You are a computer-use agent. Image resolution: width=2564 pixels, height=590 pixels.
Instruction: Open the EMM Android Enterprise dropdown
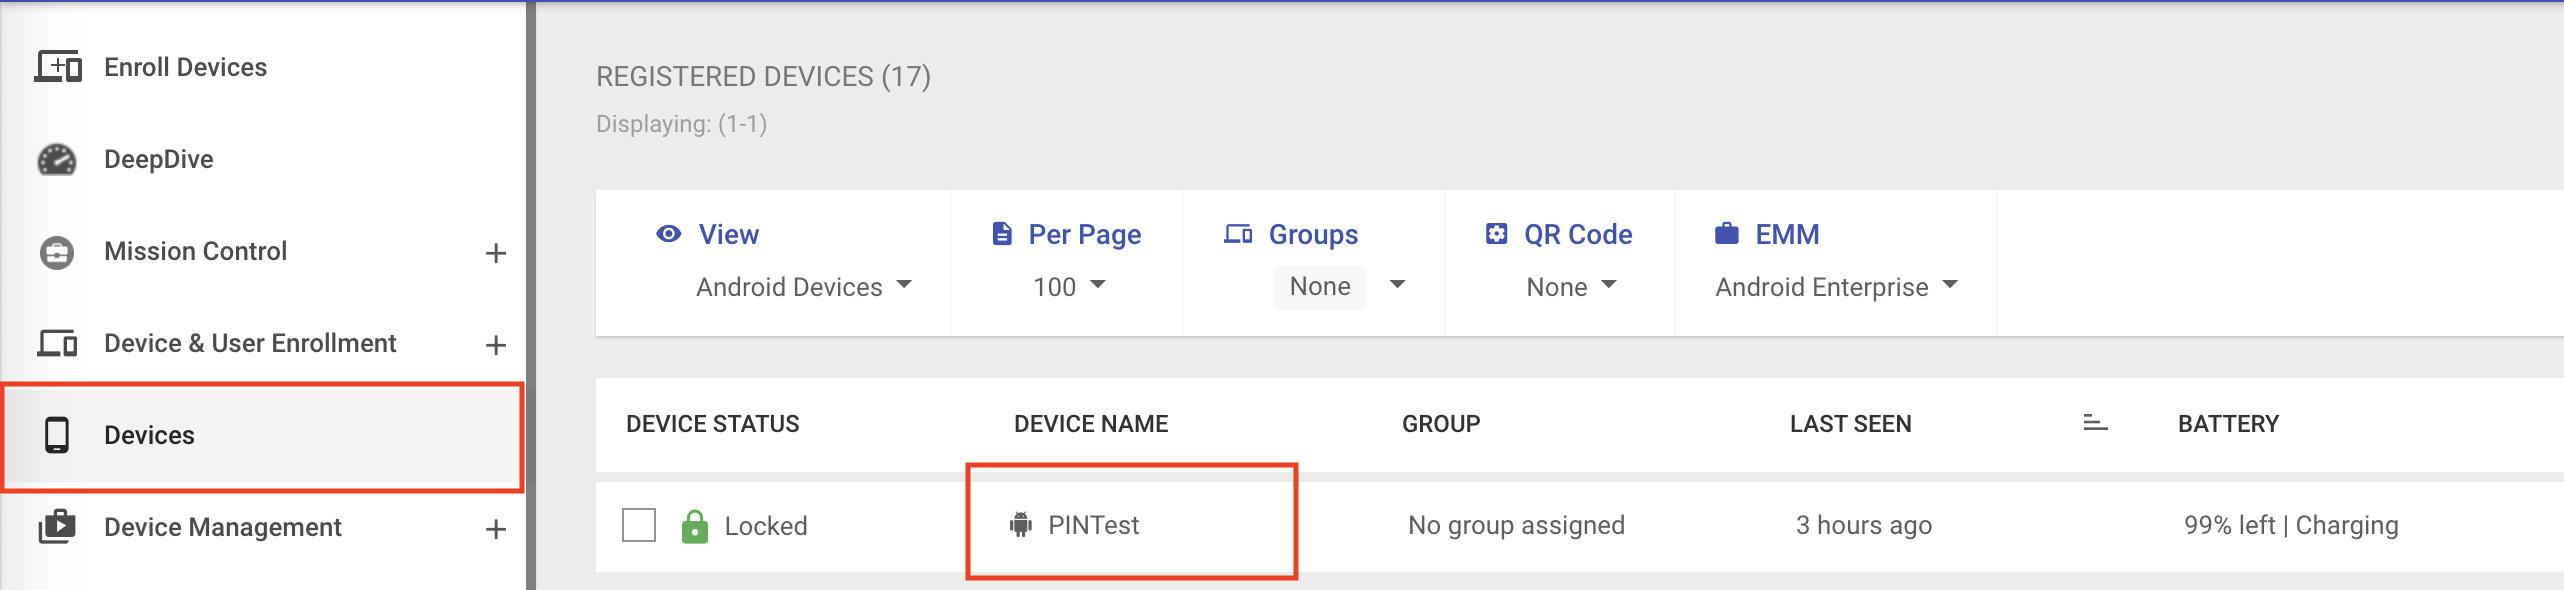point(1836,287)
